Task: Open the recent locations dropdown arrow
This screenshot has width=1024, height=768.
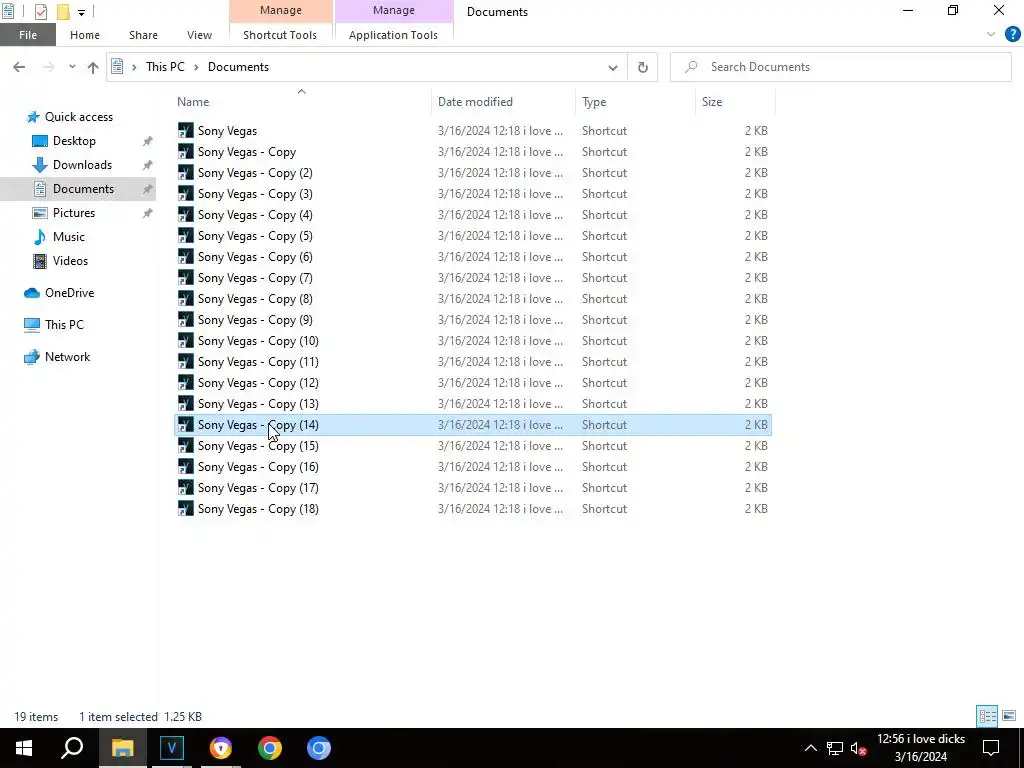Action: click(x=72, y=67)
